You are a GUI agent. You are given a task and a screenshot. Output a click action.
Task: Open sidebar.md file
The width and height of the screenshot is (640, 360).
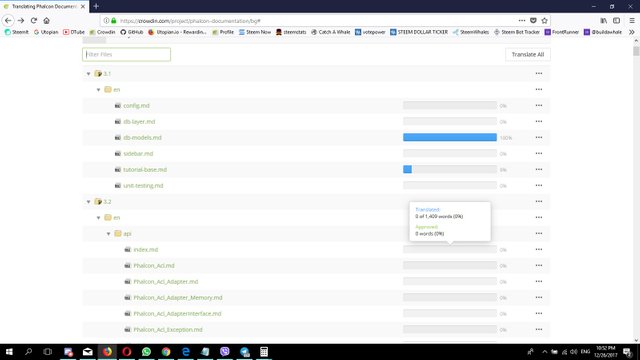tap(138, 153)
